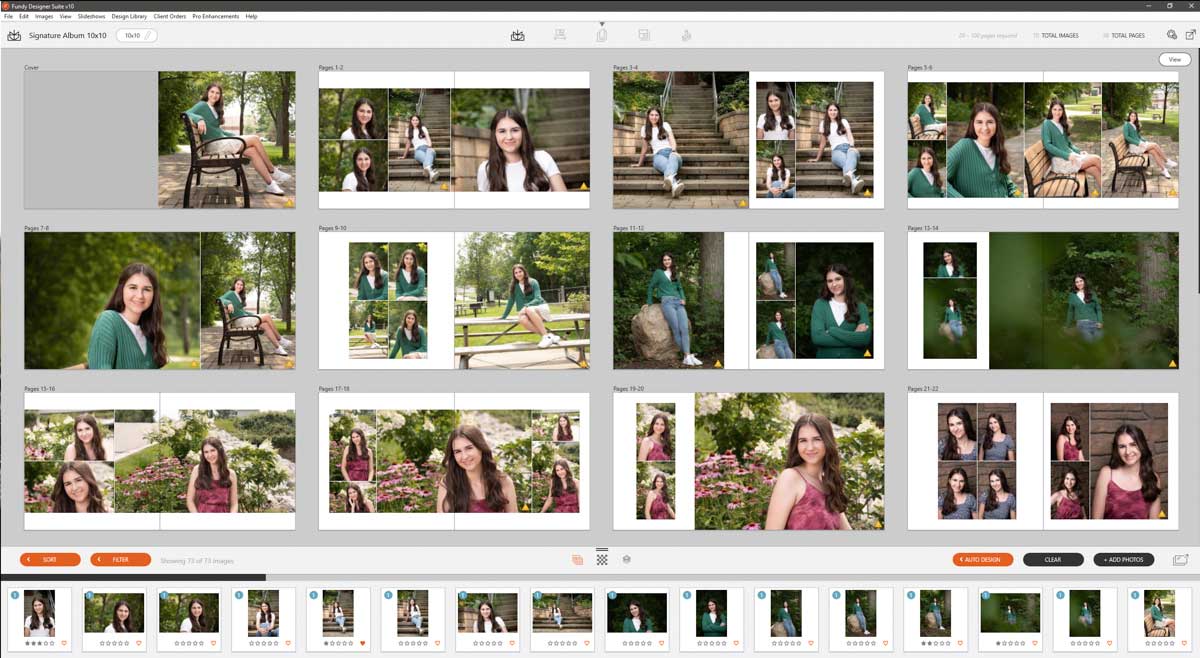Click blue usage badge on first image well thumbnail
The image size is (1200, 658).
(15, 596)
